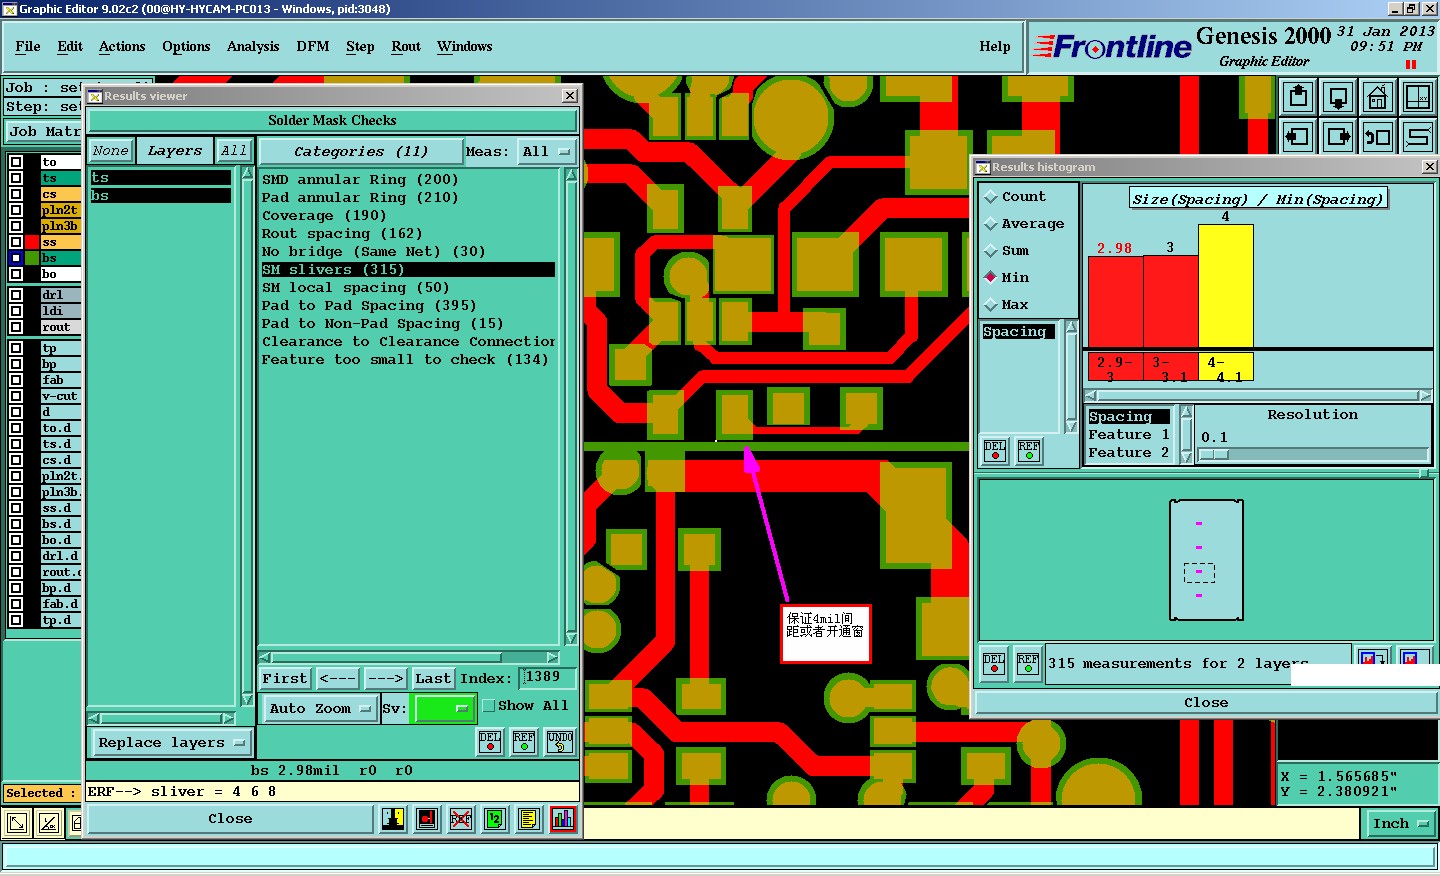Click the green numbered page icon
This screenshot has width=1440, height=876.
(x=495, y=819)
